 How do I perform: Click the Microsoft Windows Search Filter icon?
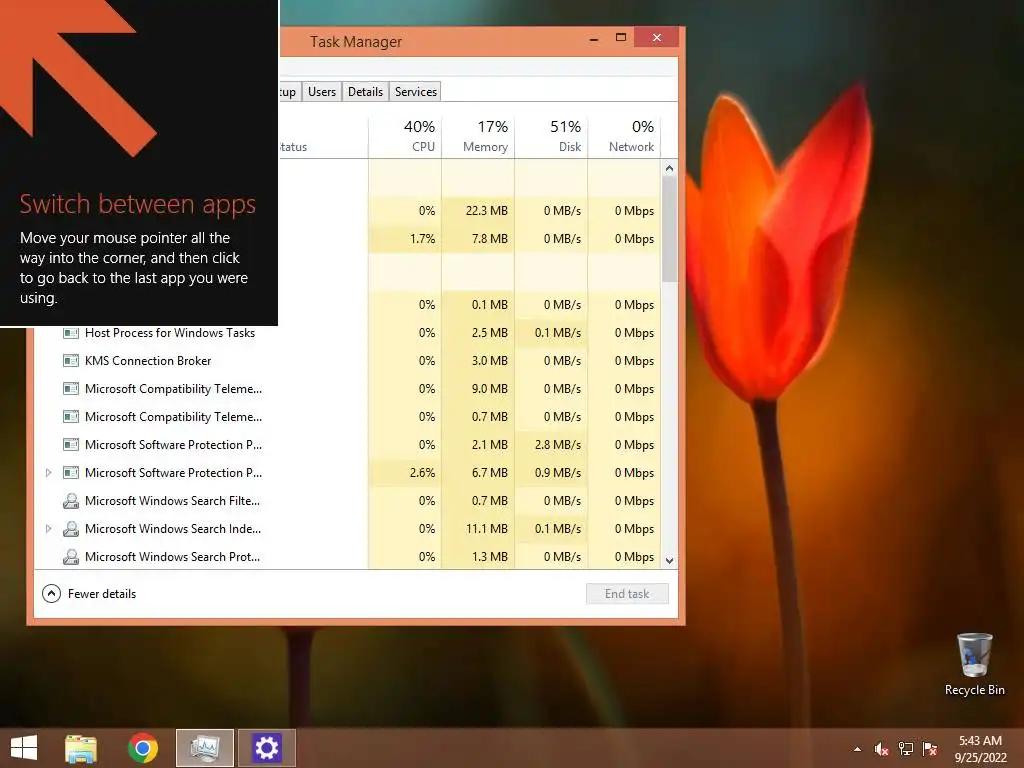(x=71, y=501)
